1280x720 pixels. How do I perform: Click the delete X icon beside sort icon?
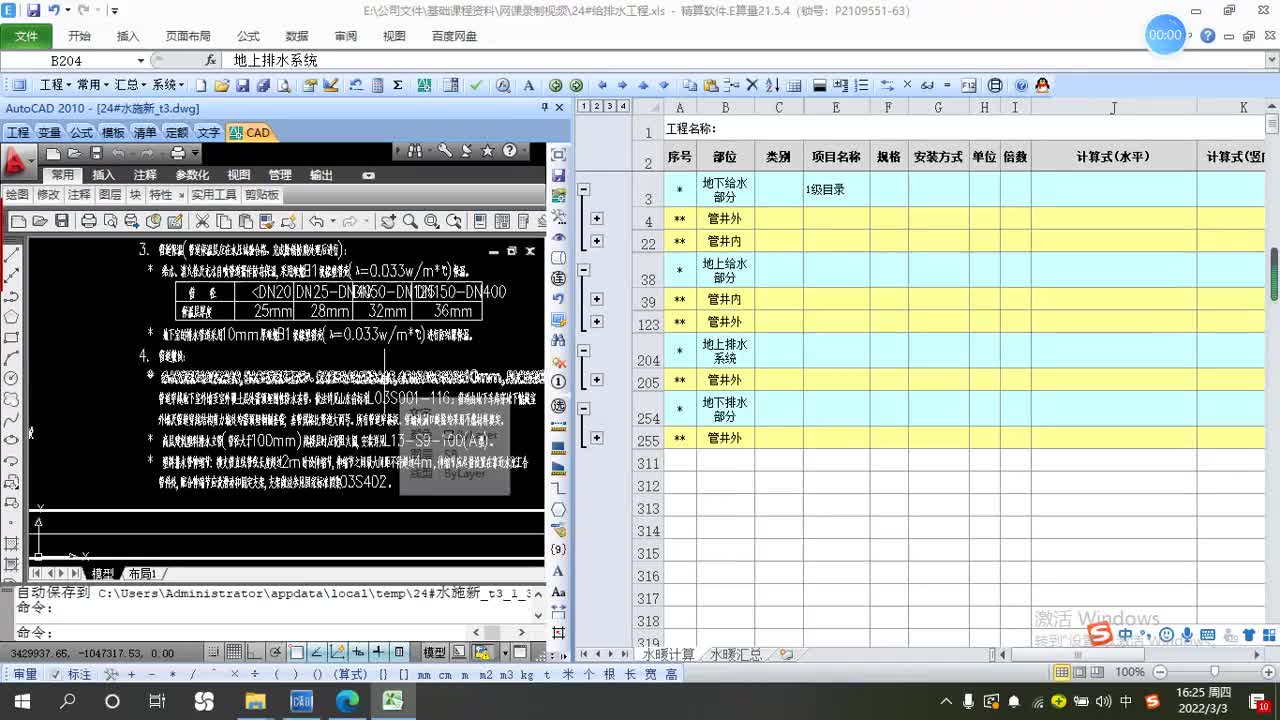753,86
